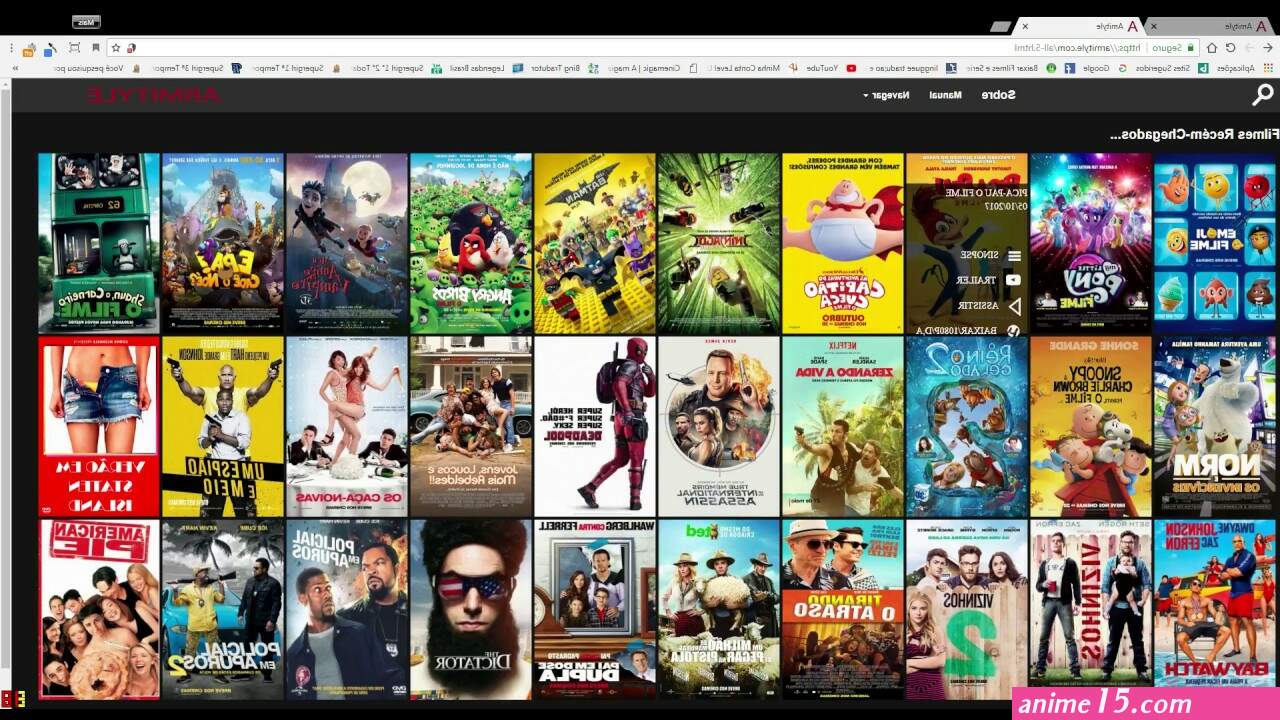Screen dimensions: 1280x720
Task: Open the Zerando a Vida poster
Action: [x=843, y=426]
